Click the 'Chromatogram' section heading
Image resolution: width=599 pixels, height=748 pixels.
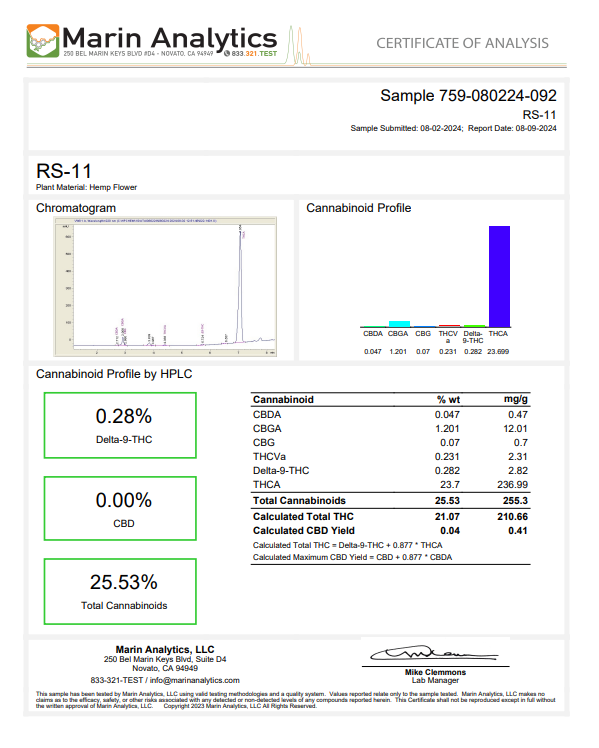76,208
